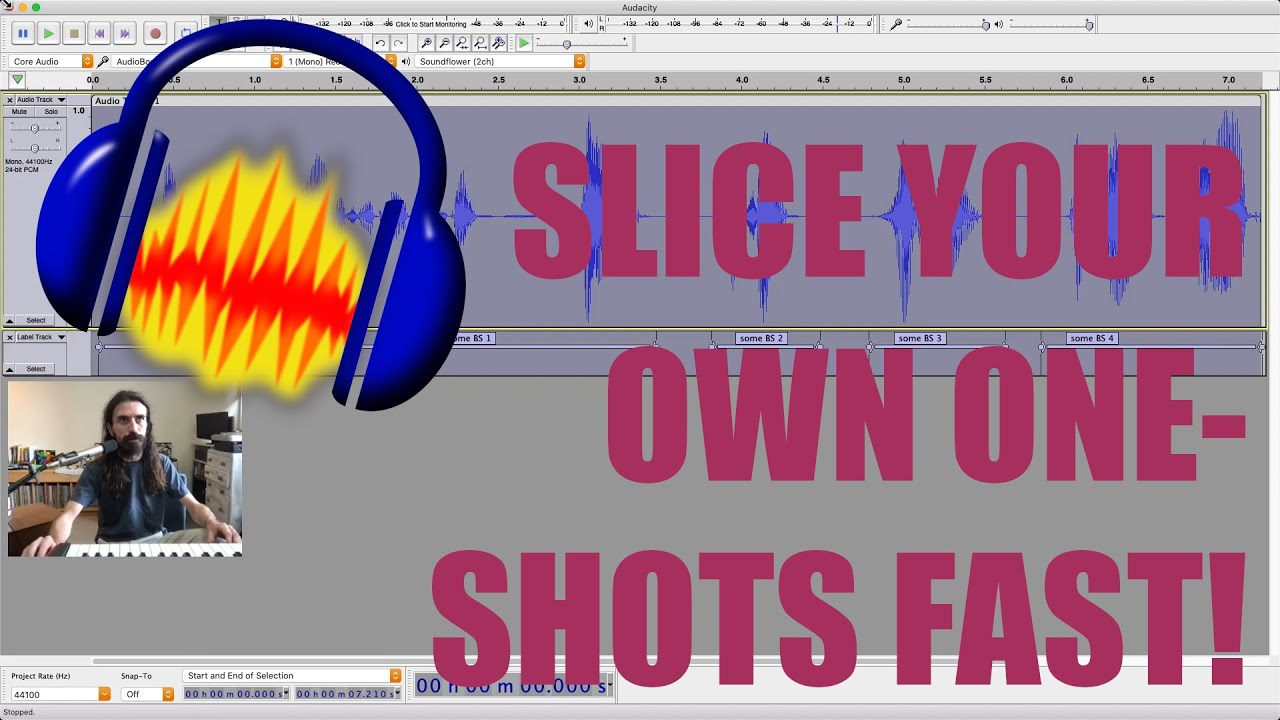
Task: Click the Zoom Out magnifier icon
Action: pos(444,43)
